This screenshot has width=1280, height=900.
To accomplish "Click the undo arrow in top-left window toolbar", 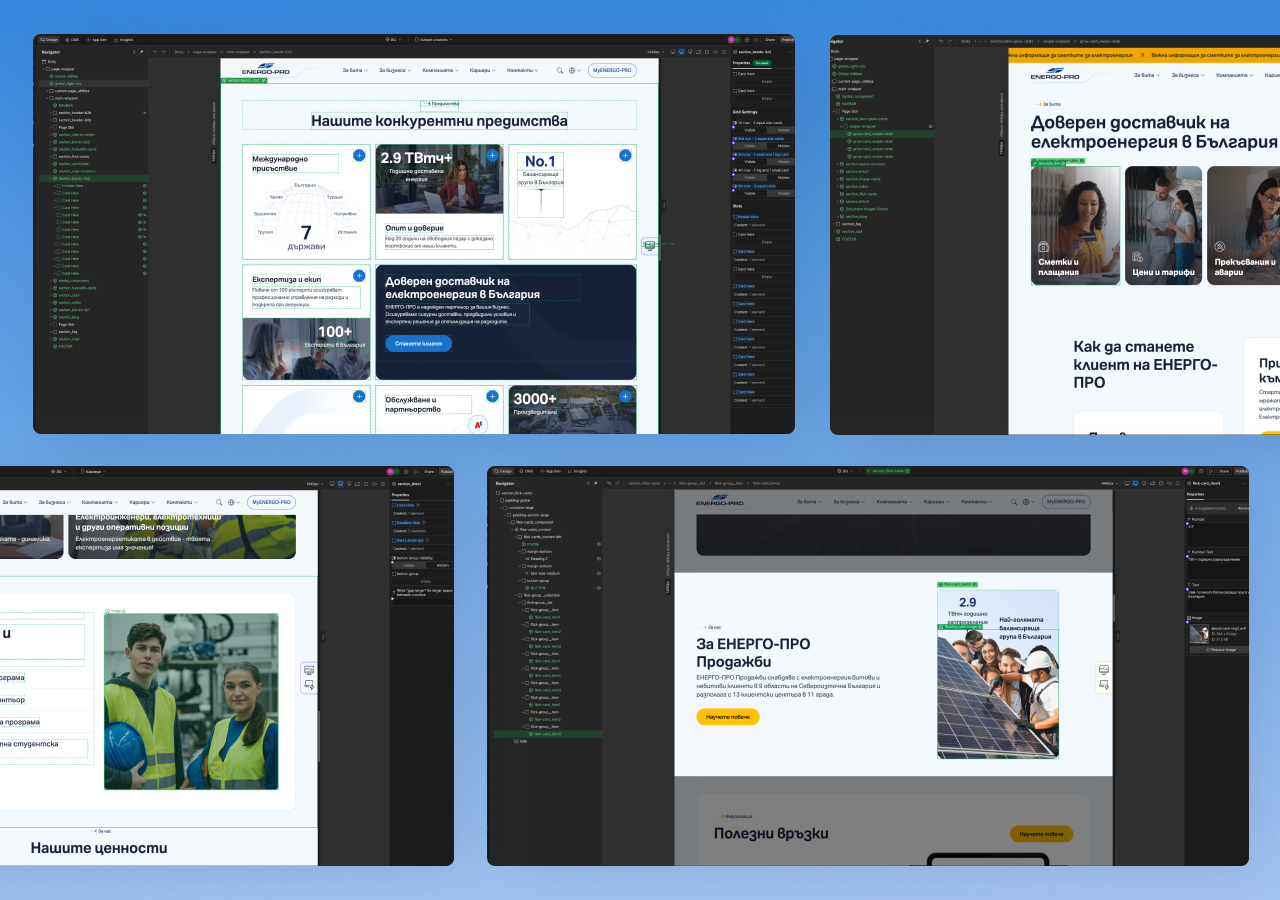I will point(155,52).
